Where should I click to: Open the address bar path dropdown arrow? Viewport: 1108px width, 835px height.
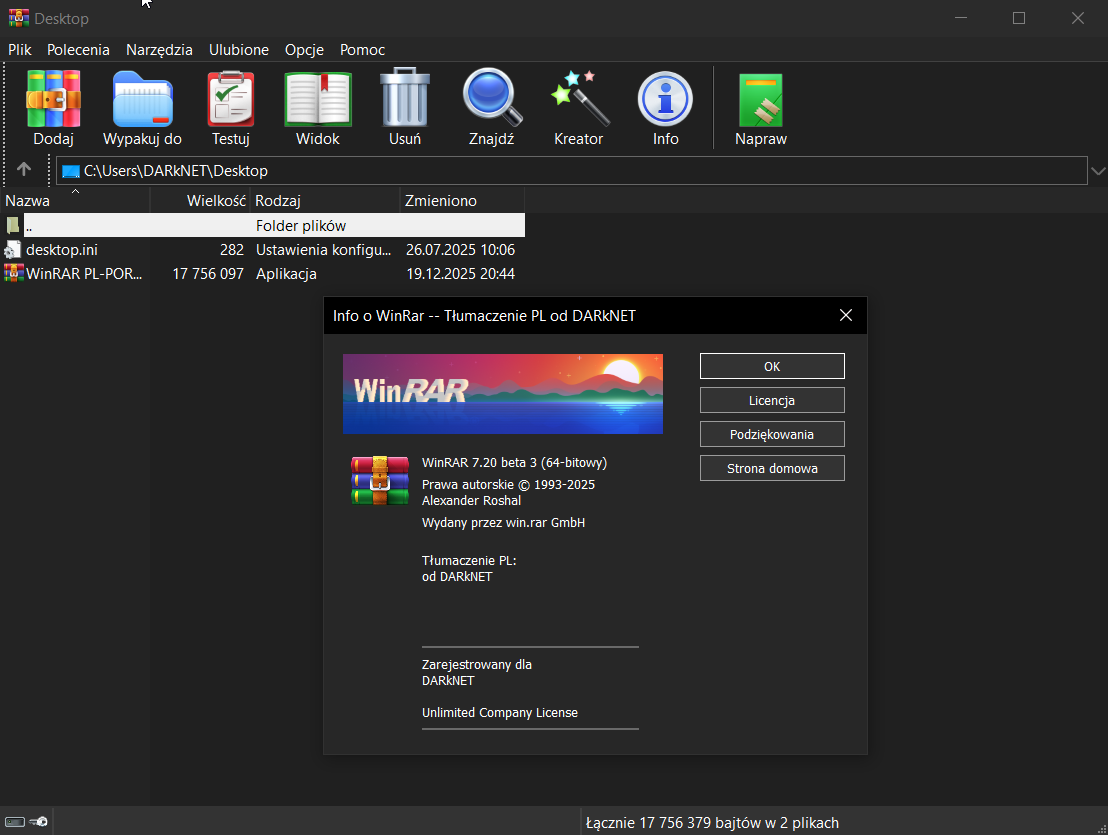1098,171
